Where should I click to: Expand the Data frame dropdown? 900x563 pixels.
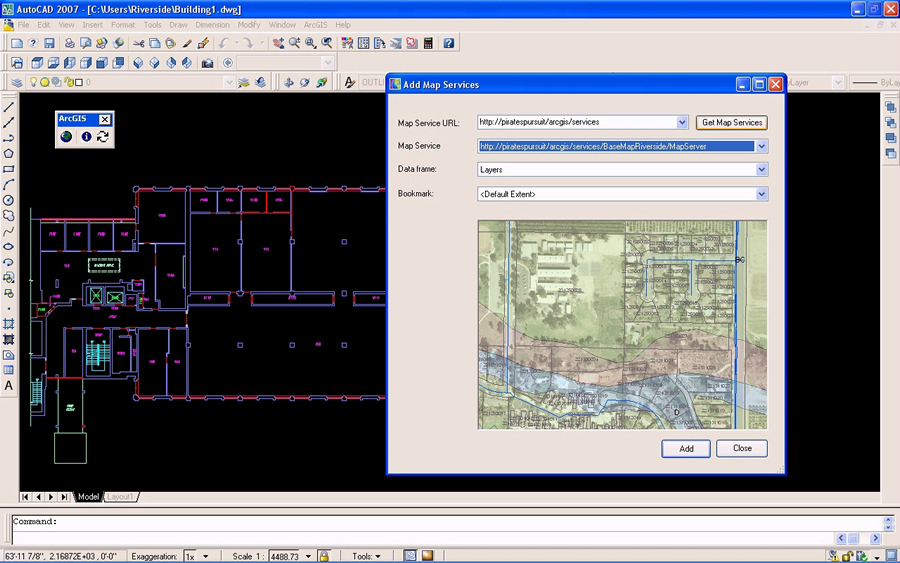coord(761,170)
